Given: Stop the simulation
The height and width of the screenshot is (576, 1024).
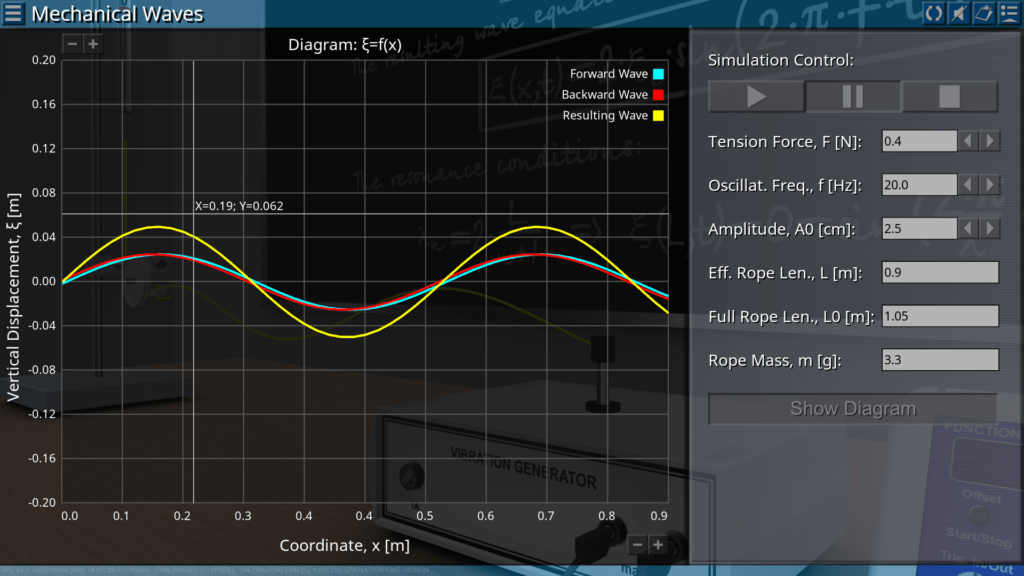Looking at the screenshot, I should pyautogui.click(x=949, y=97).
